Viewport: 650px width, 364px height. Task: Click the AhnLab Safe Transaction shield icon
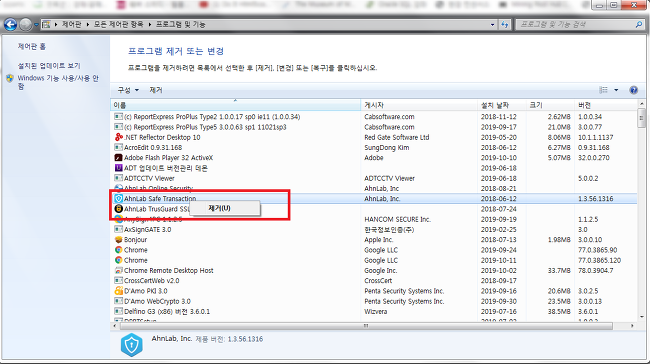[119, 199]
